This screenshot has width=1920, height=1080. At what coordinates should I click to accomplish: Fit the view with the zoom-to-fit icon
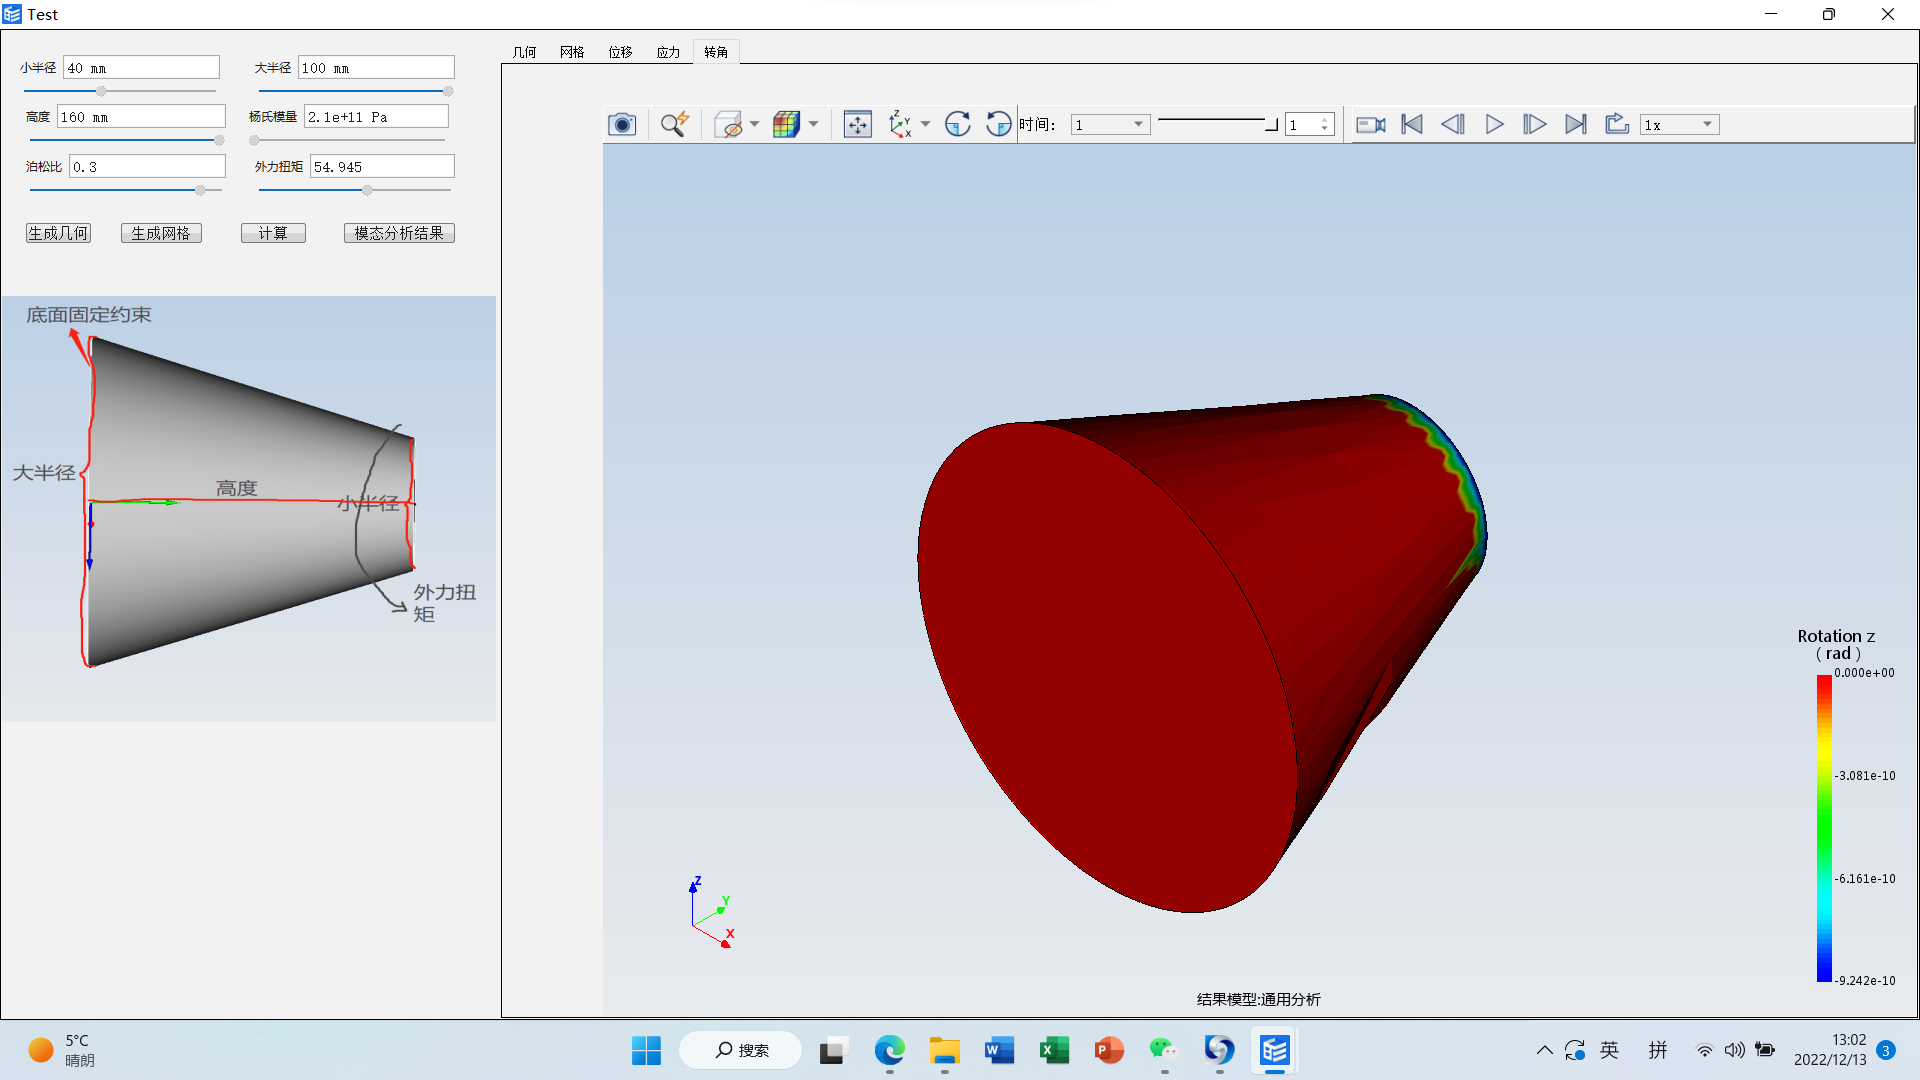point(858,125)
